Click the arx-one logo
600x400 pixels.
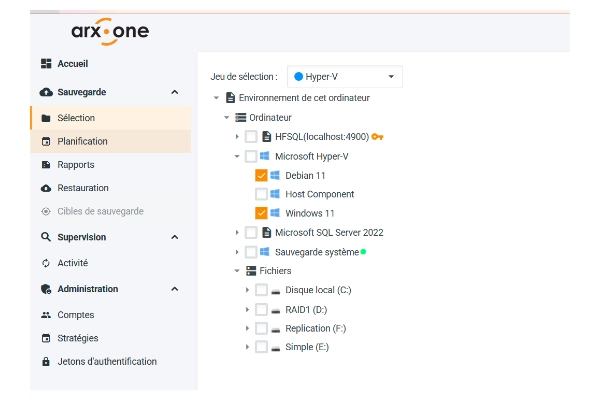tap(110, 32)
